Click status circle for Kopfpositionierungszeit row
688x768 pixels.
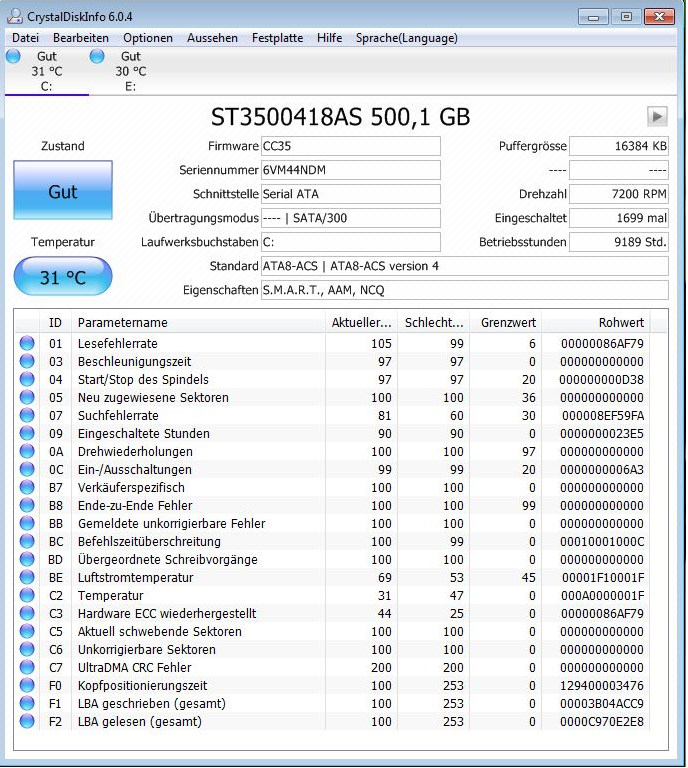click(x=27, y=685)
